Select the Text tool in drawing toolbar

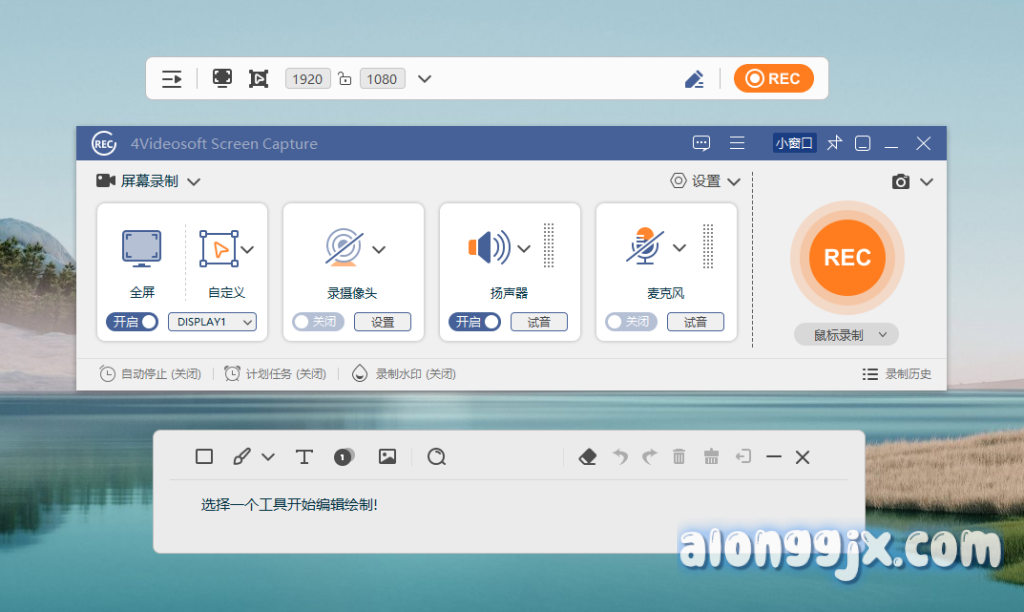(x=304, y=457)
